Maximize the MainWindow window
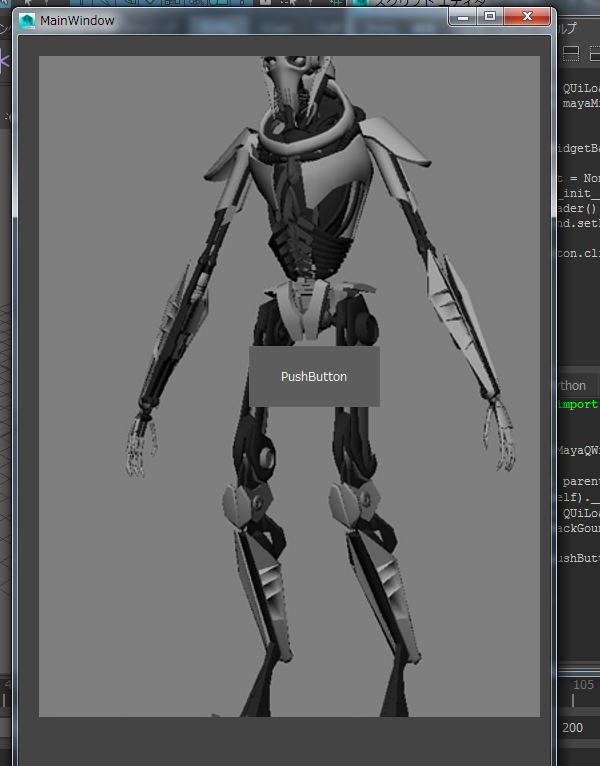600x766 pixels. [x=490, y=17]
